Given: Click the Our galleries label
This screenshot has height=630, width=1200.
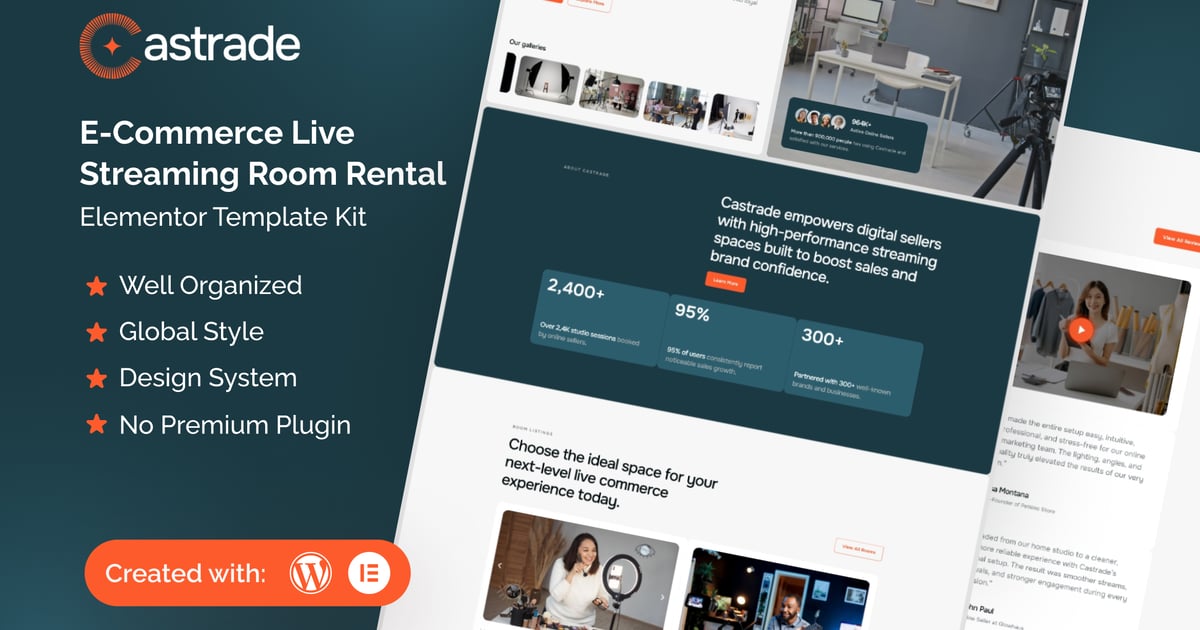Looking at the screenshot, I should click(x=528, y=44).
